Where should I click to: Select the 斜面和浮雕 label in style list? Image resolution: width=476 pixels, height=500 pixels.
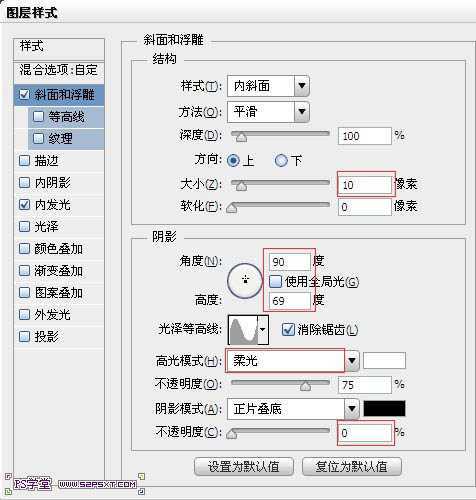coord(64,95)
